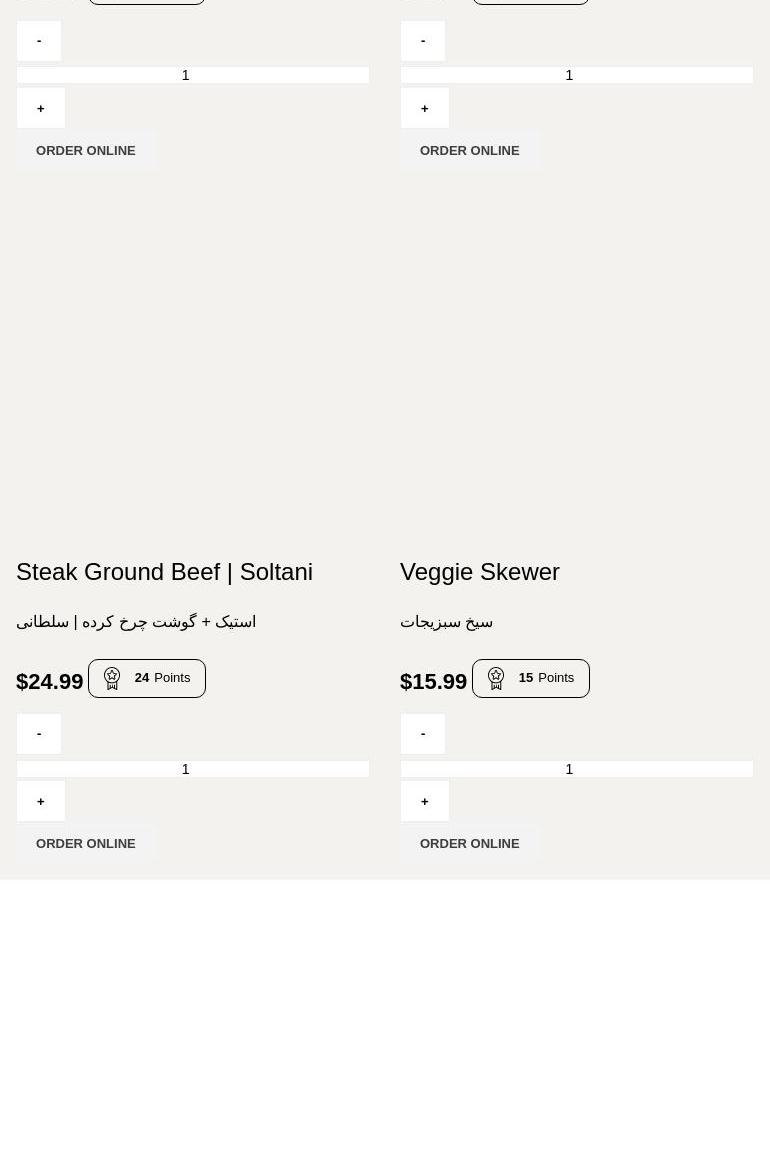Click Order Online for top-left item
The height and width of the screenshot is (1151, 770).
[x=86, y=151]
